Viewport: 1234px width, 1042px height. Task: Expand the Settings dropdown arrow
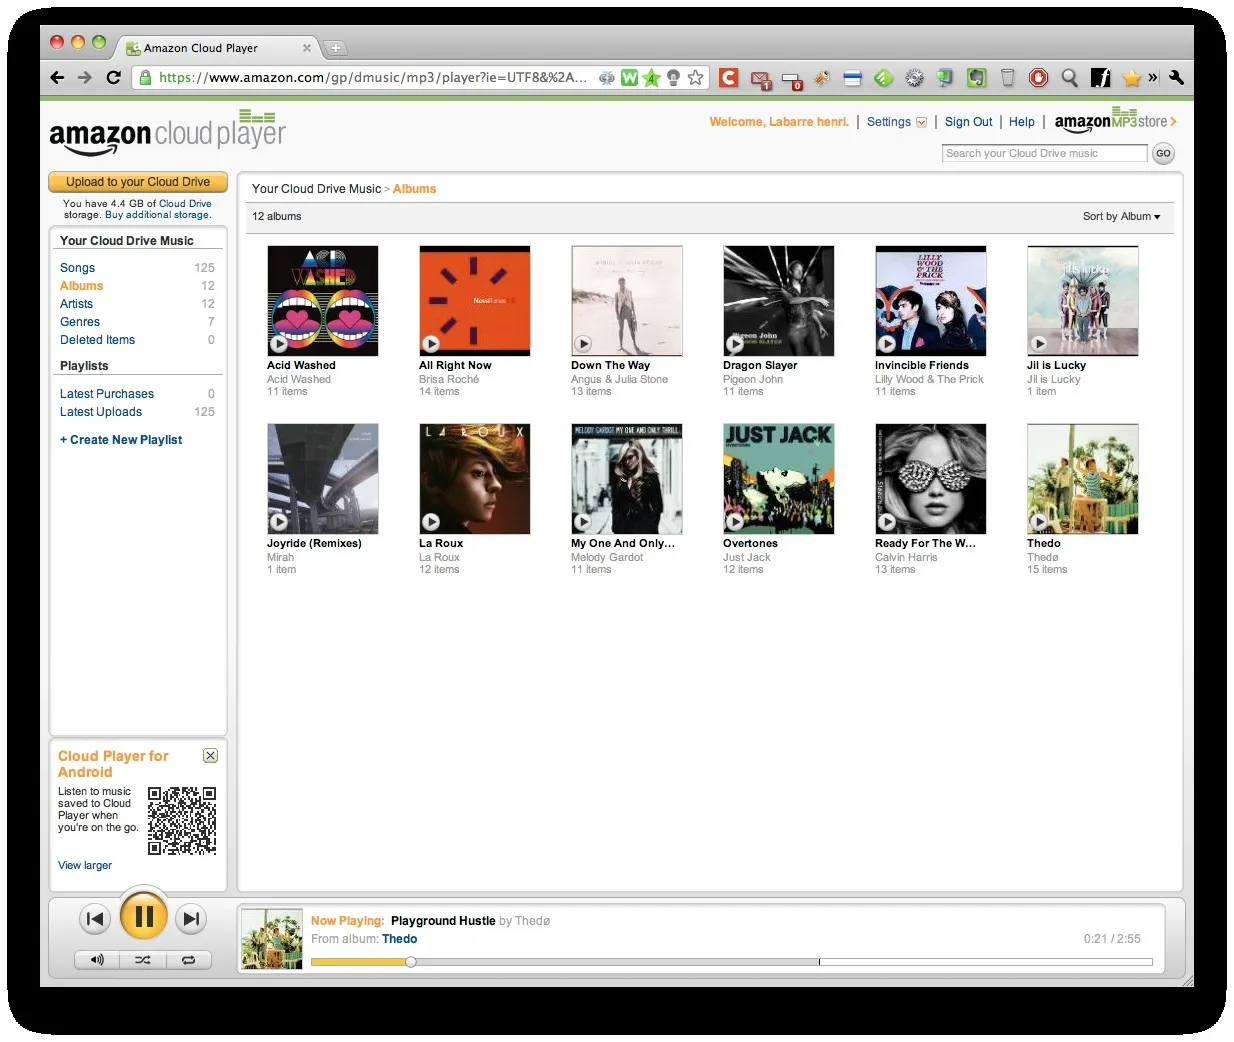pos(922,122)
